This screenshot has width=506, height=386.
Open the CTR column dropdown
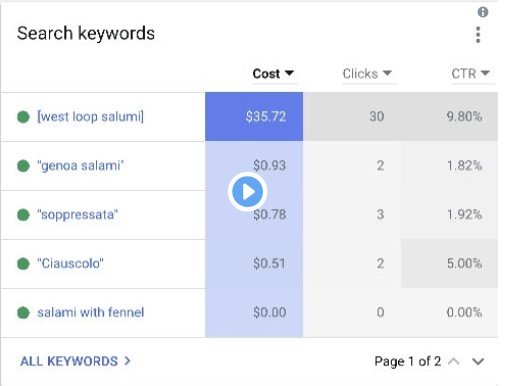click(471, 74)
